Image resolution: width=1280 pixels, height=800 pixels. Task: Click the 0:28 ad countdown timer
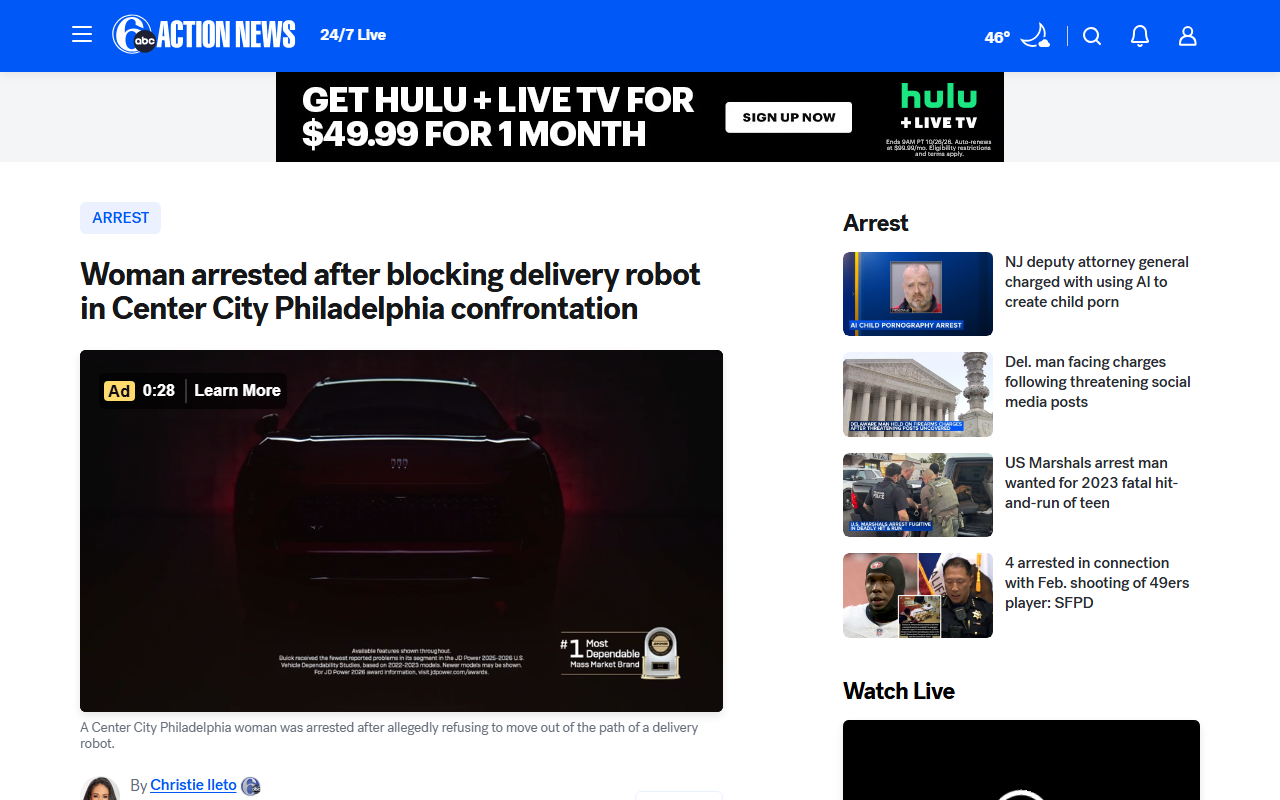tap(159, 390)
